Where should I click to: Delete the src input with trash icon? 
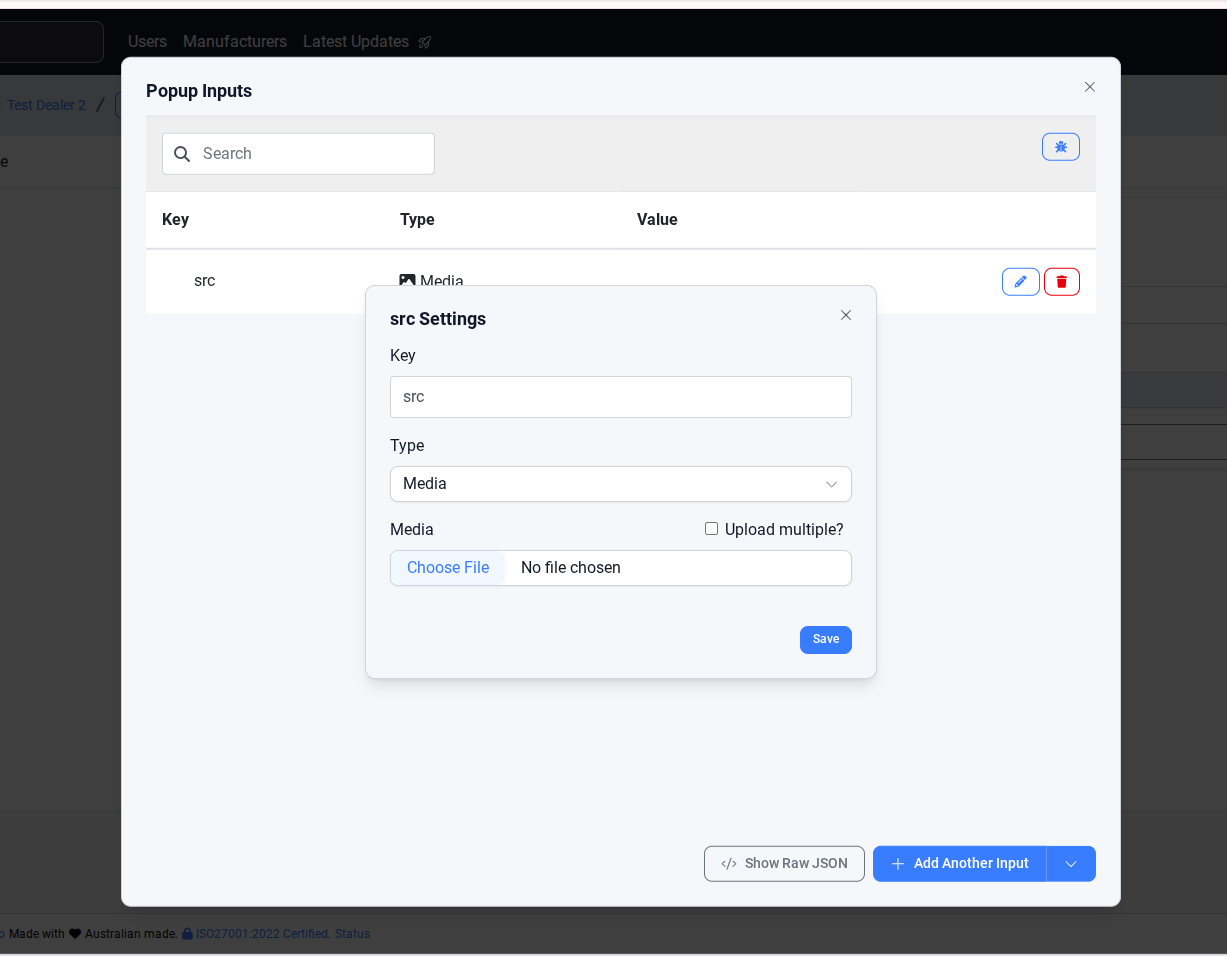(x=1061, y=282)
